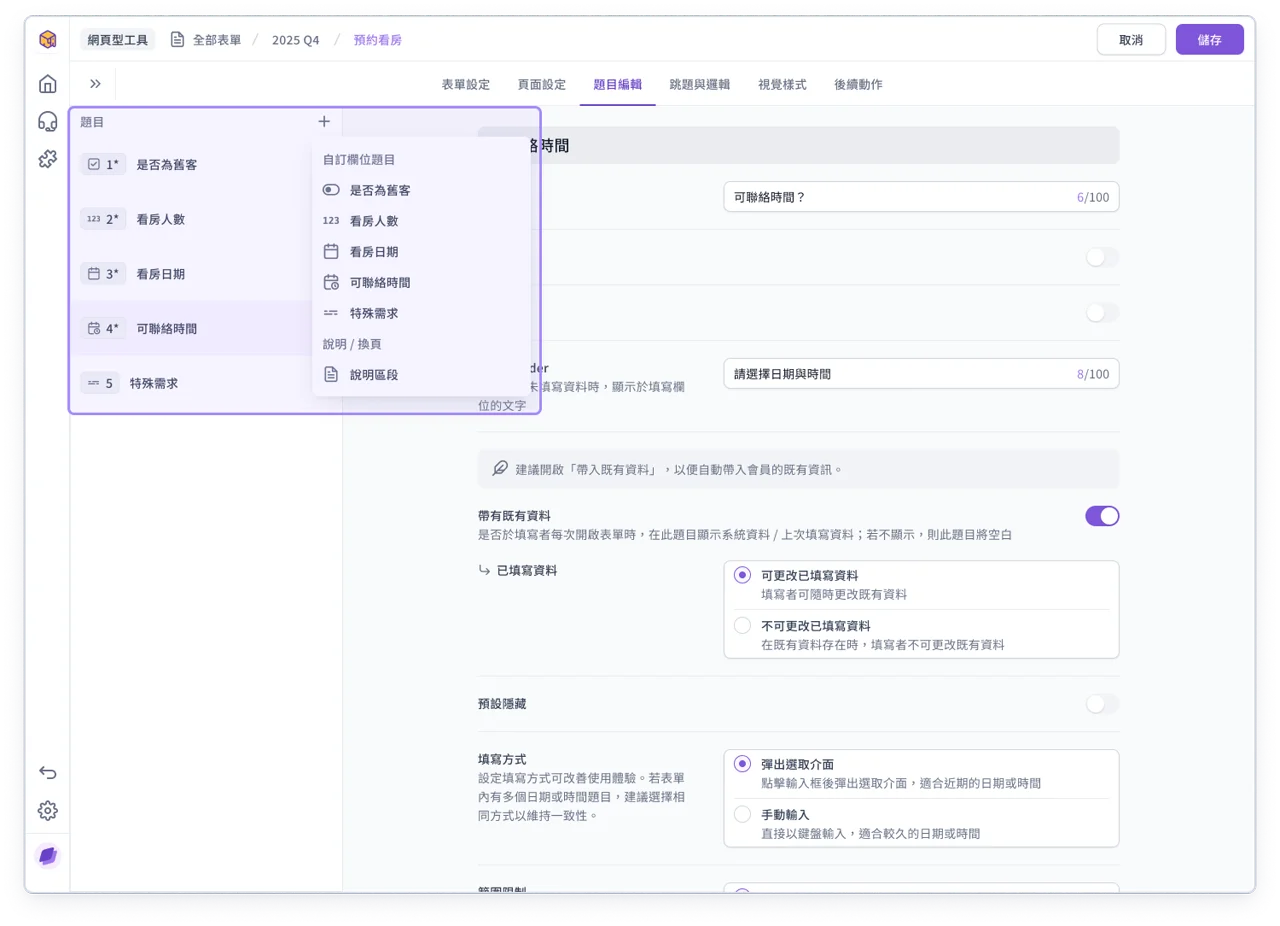Open the 2025 Q4 breadcrumb
The image size is (1280, 926).
click(296, 40)
